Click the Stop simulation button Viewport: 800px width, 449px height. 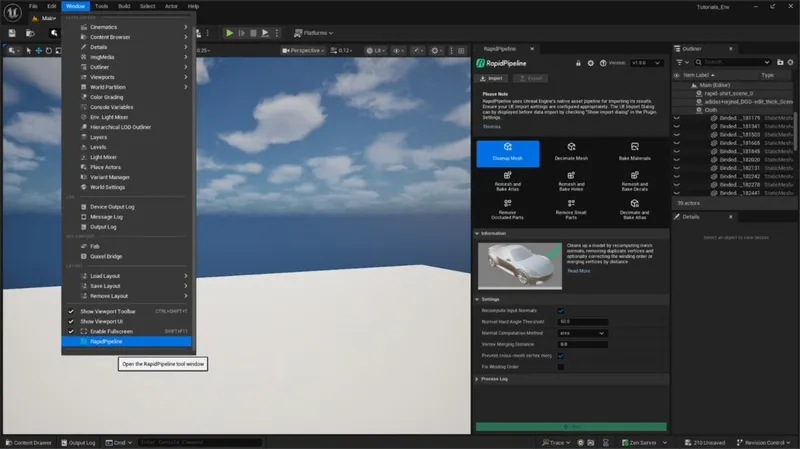(x=253, y=33)
